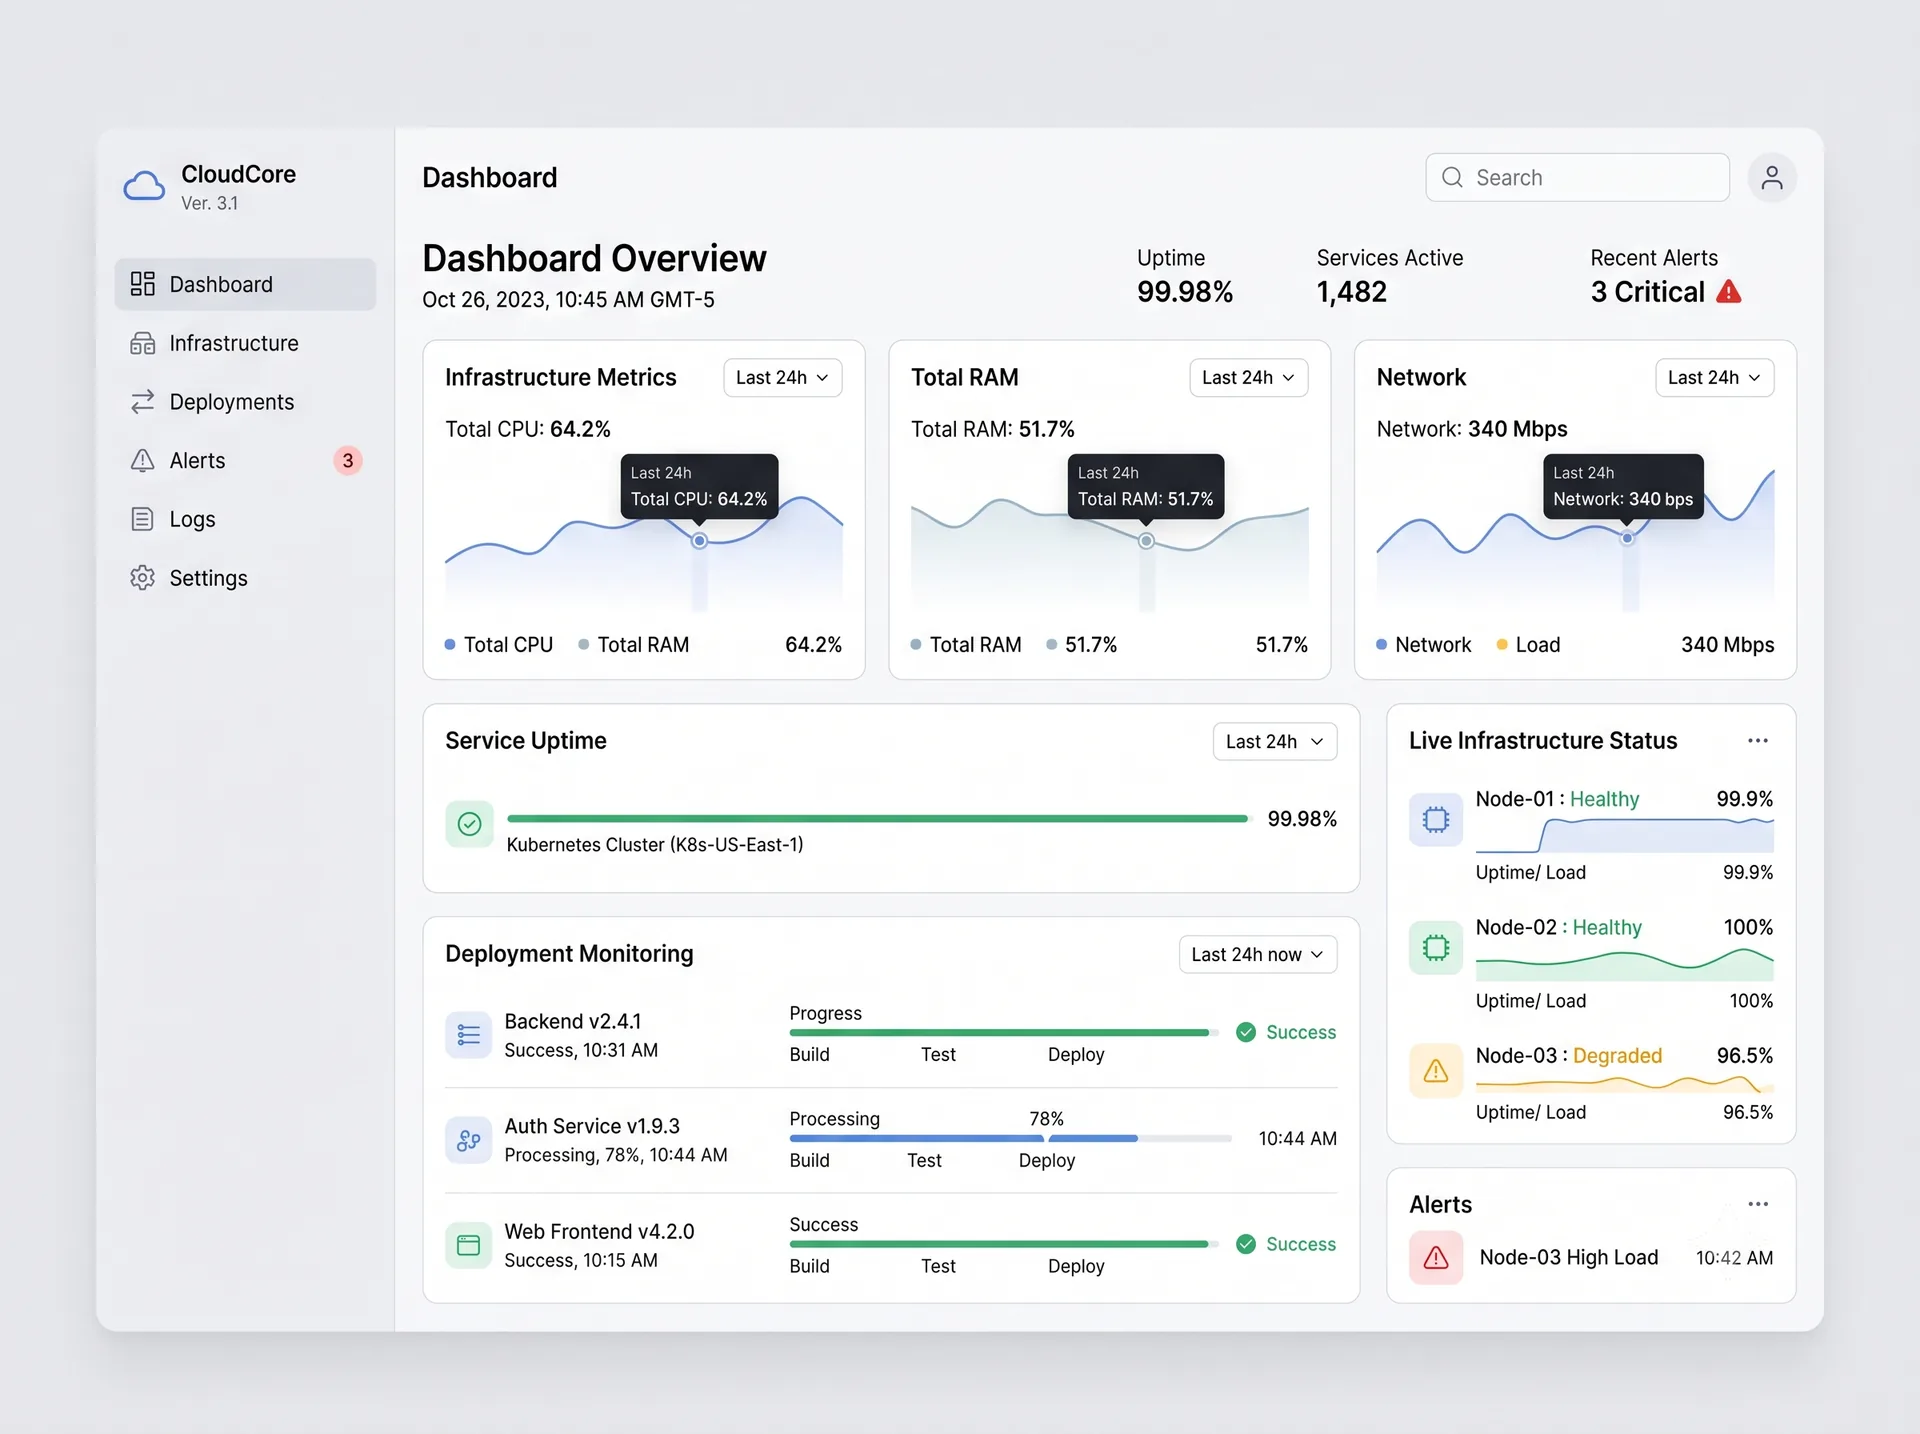The image size is (1920, 1434).
Task: Toggle the Load legend in Network card
Action: point(1528,645)
